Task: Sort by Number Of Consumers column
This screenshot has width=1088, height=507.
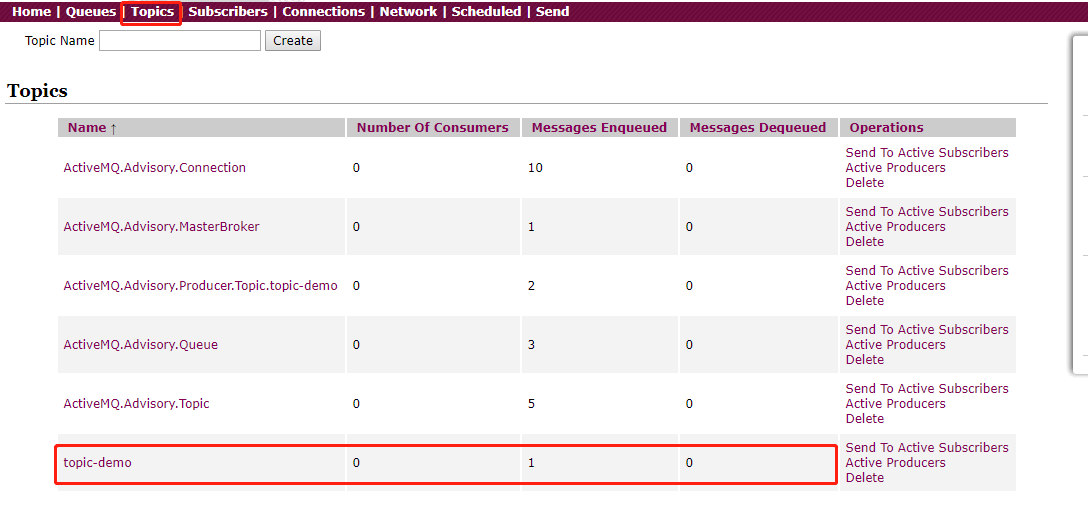Action: (432, 128)
